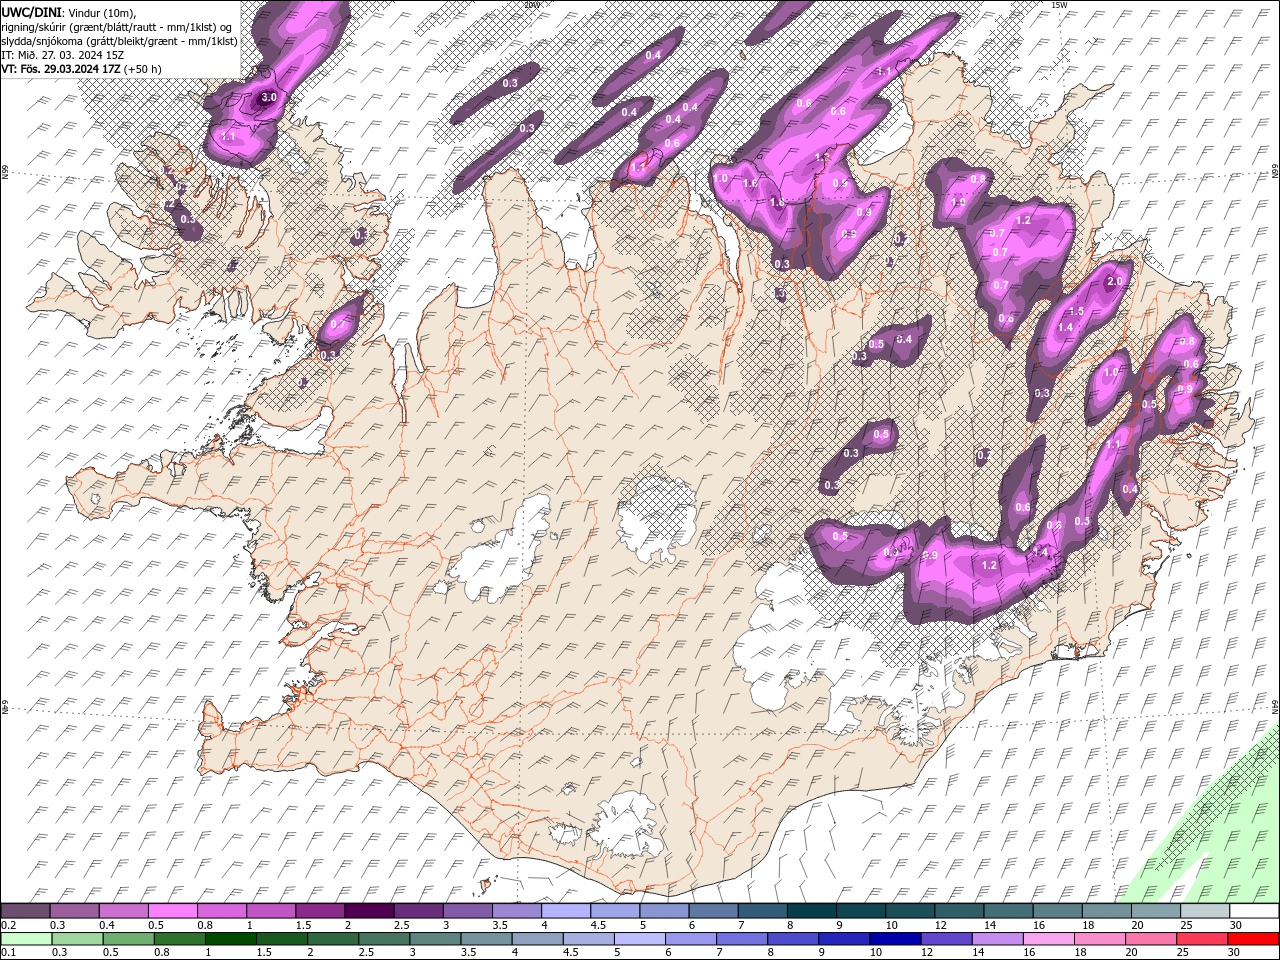Click the 'VT: Fös. 29.03.2024 17Z' valid time
Screen dimensions: 1280x960
tap(61, 69)
